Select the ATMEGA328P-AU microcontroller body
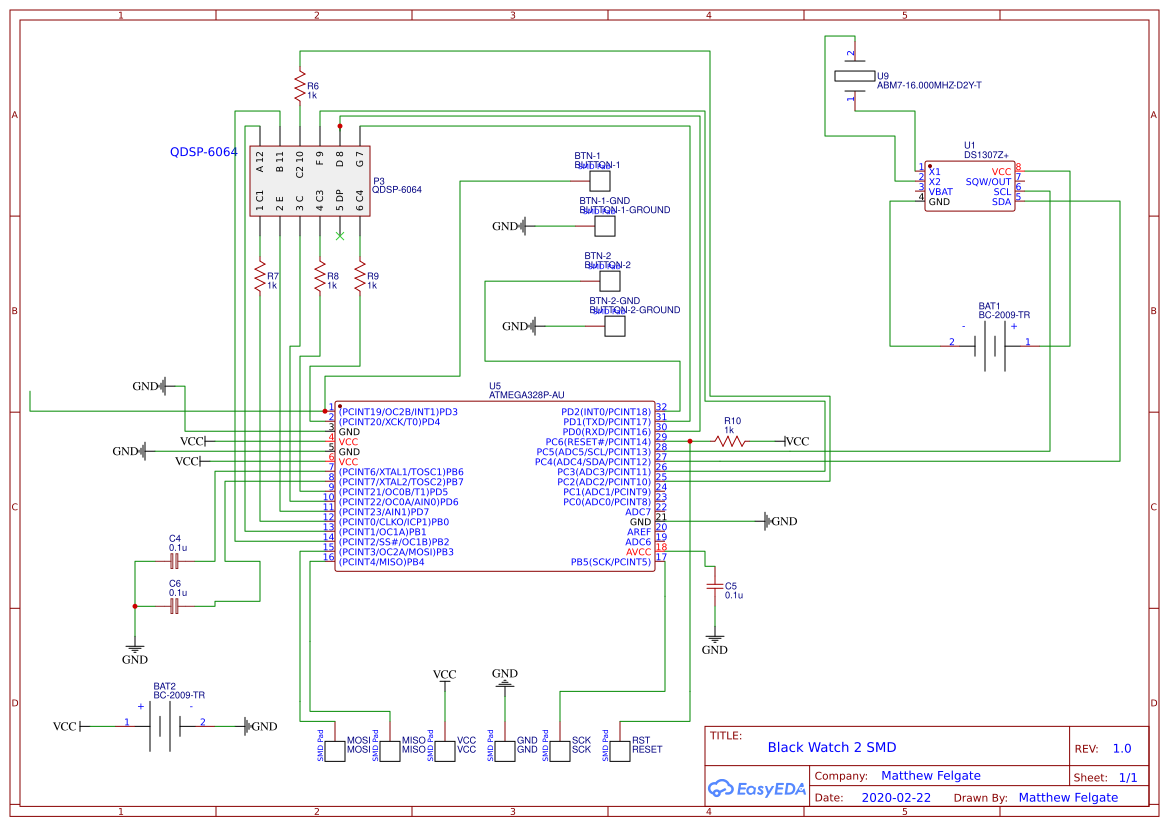Image resolution: width=1169 pixels, height=827 pixels. pos(494,487)
